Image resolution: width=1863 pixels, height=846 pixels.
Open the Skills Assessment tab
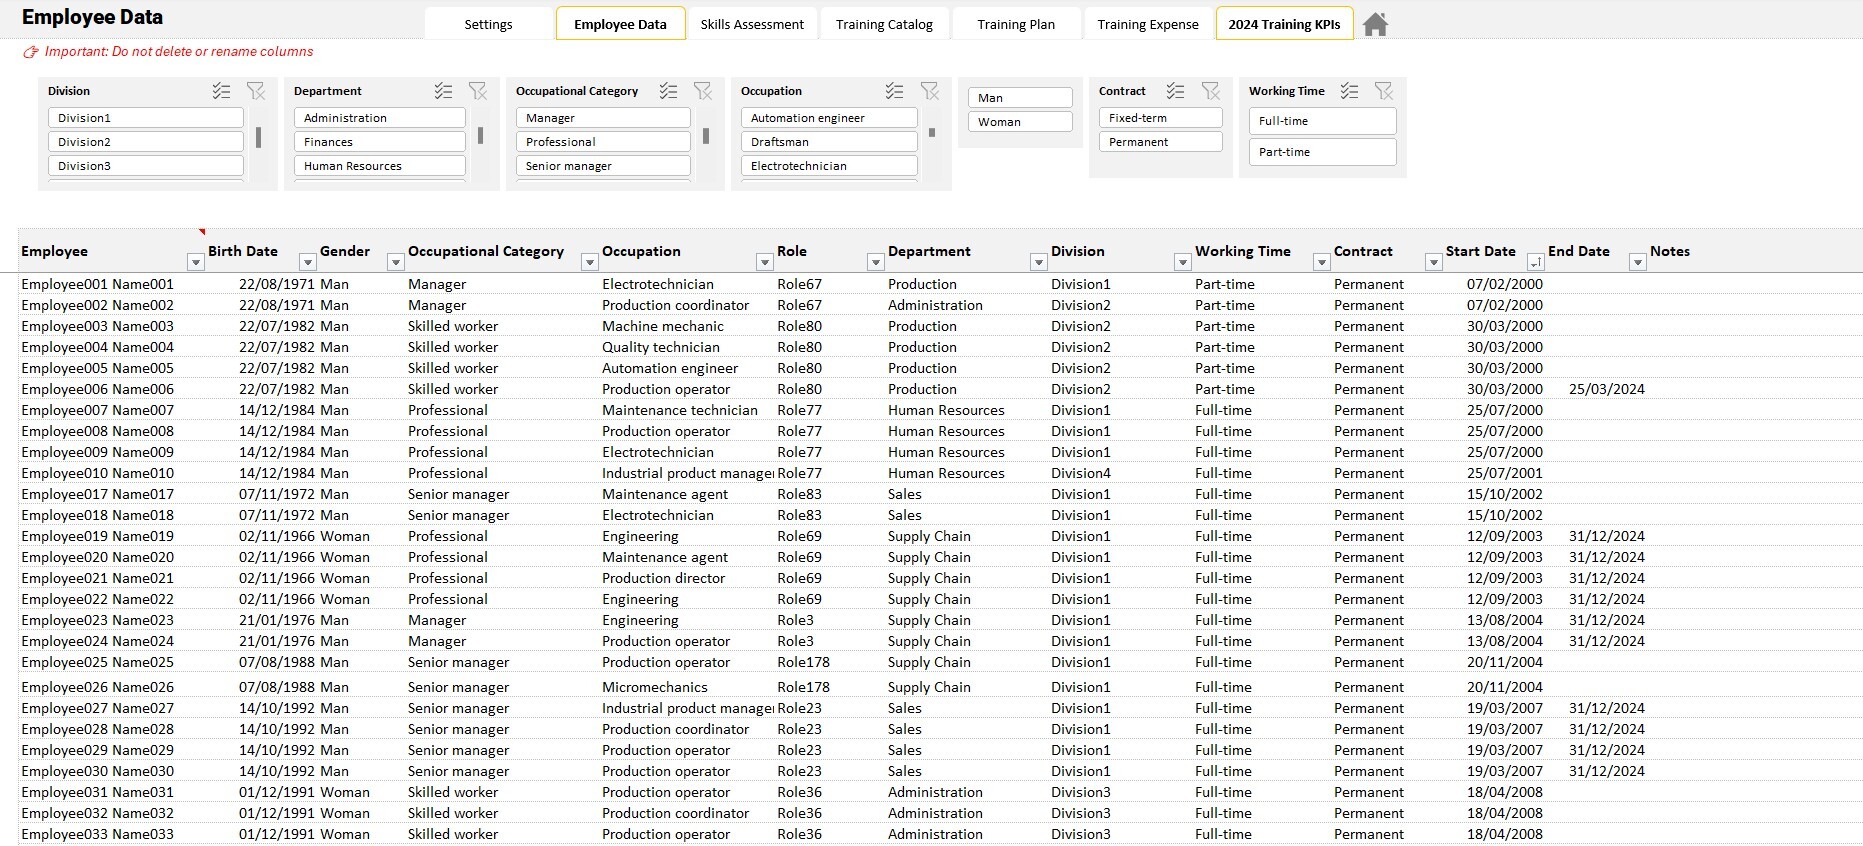(752, 24)
